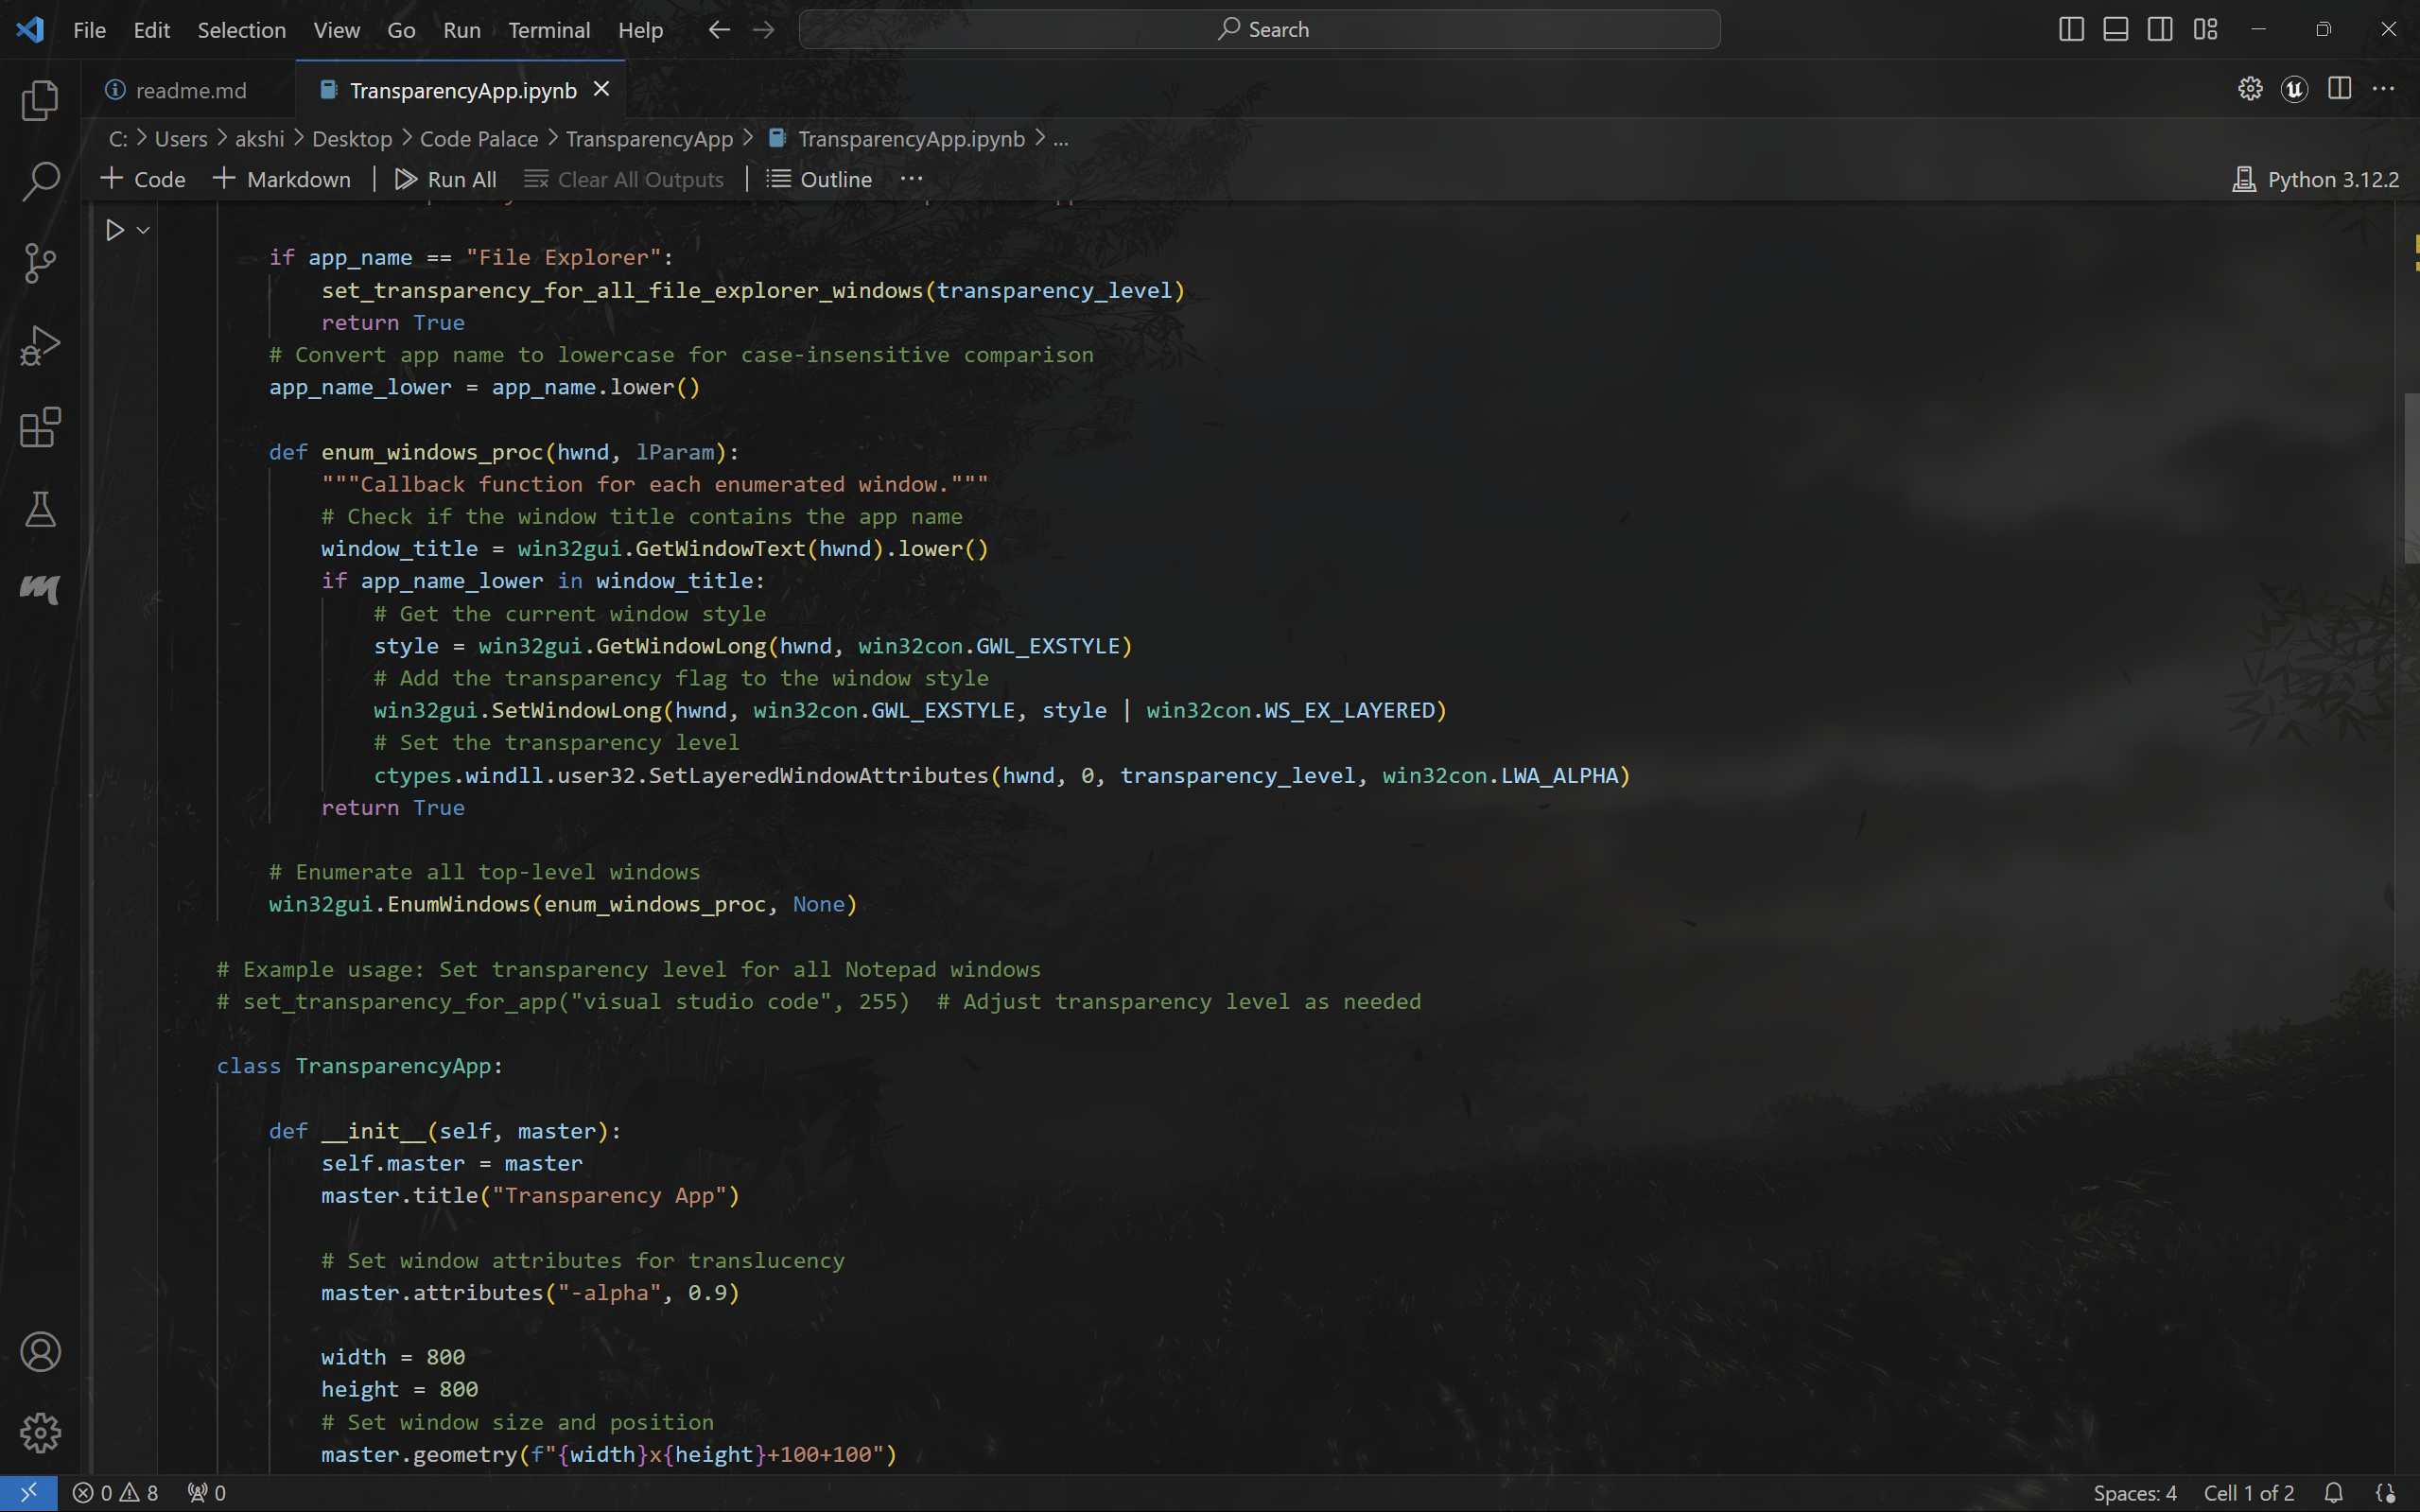Expand the TransparencyApp.ipynb file breadcrumb

897,139
